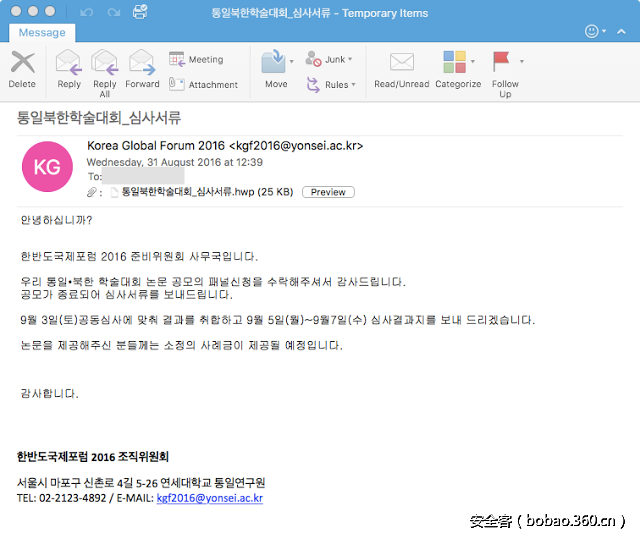Screen dimensions: 640x539
Task: Open the Follow Up flag dropdown
Action: [x=521, y=61]
